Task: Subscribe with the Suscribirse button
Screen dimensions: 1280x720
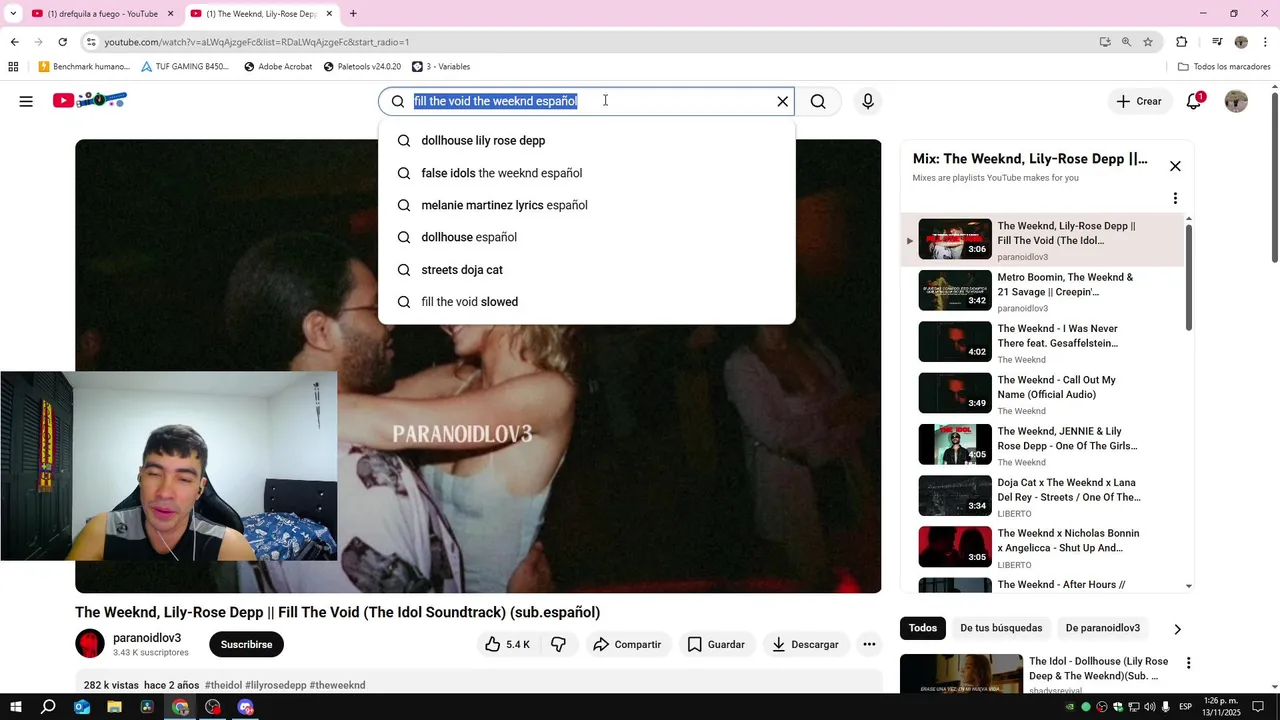Action: click(x=246, y=645)
